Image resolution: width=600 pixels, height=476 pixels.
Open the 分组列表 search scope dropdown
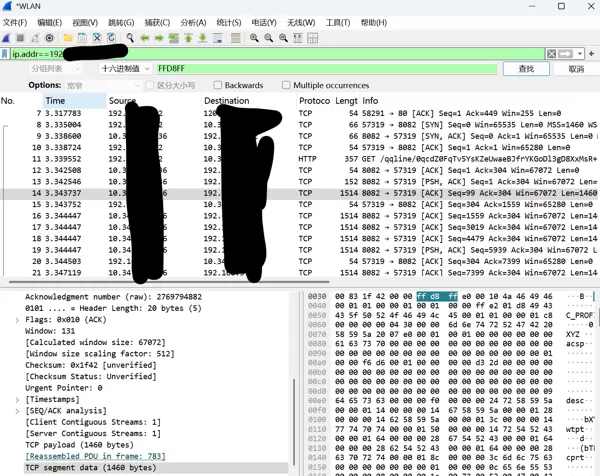click(x=55, y=69)
